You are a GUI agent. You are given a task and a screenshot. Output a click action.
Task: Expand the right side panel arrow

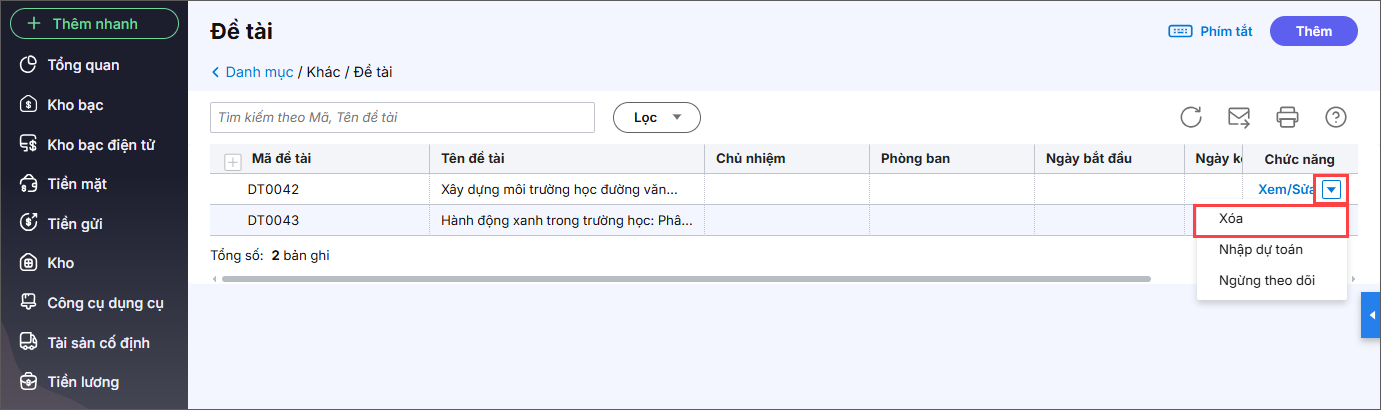pyautogui.click(x=1371, y=315)
